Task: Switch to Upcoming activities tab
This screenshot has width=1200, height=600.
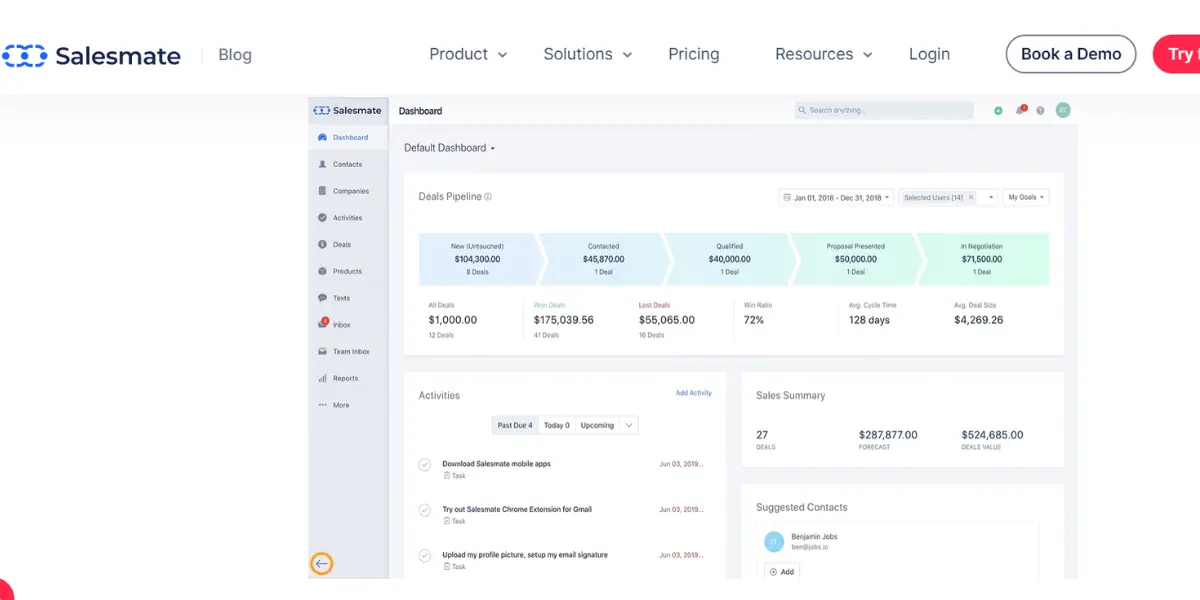Action: click(598, 425)
